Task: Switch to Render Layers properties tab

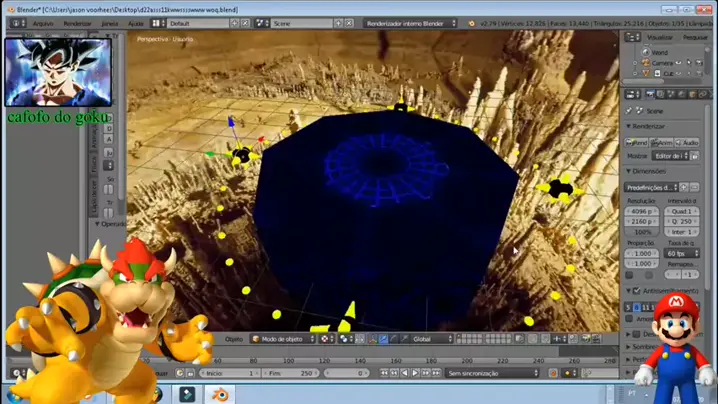Action: [660, 94]
